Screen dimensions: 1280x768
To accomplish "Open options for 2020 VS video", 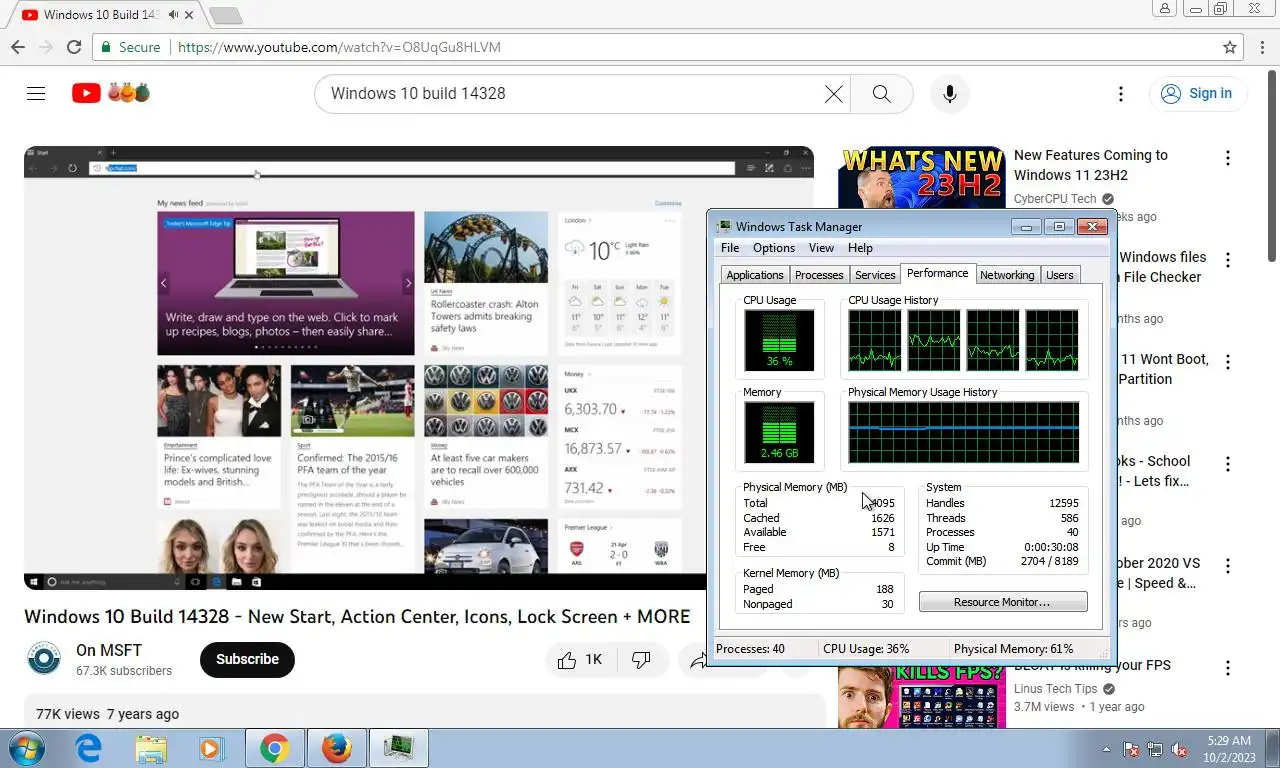I will click(1227, 566).
